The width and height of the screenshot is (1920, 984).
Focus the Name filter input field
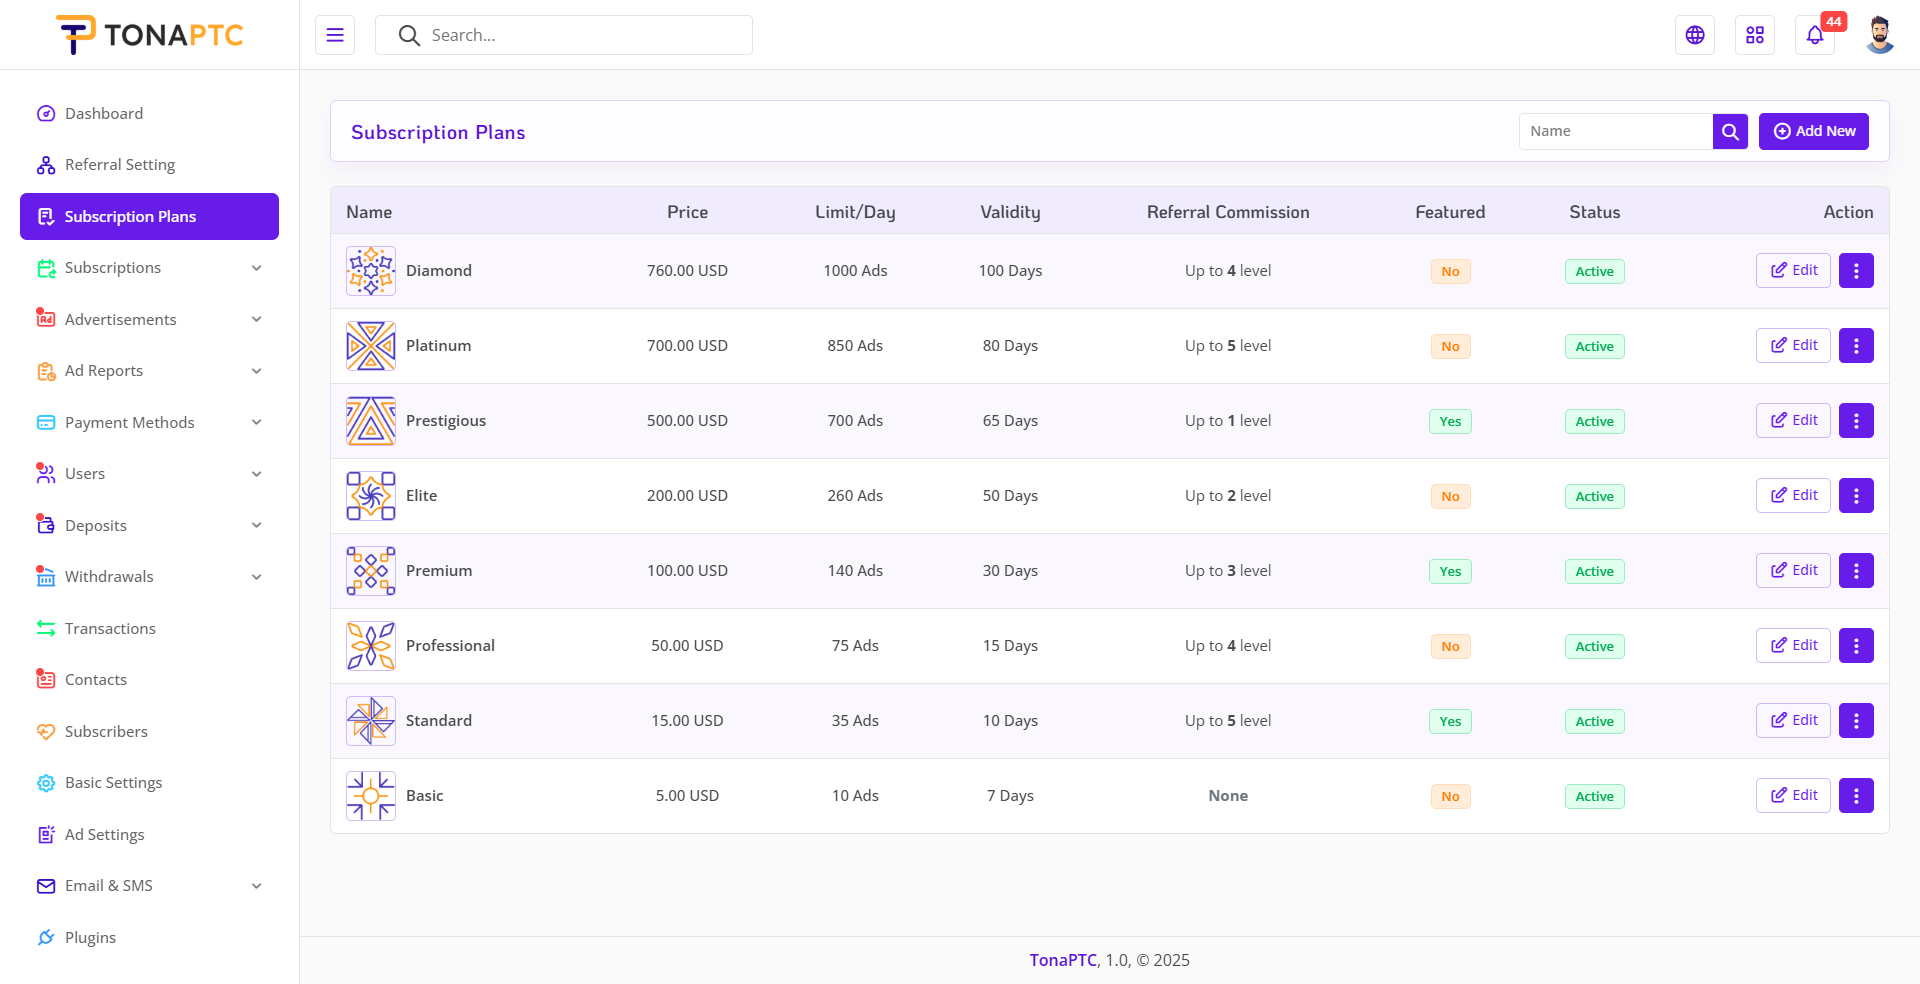[1616, 131]
